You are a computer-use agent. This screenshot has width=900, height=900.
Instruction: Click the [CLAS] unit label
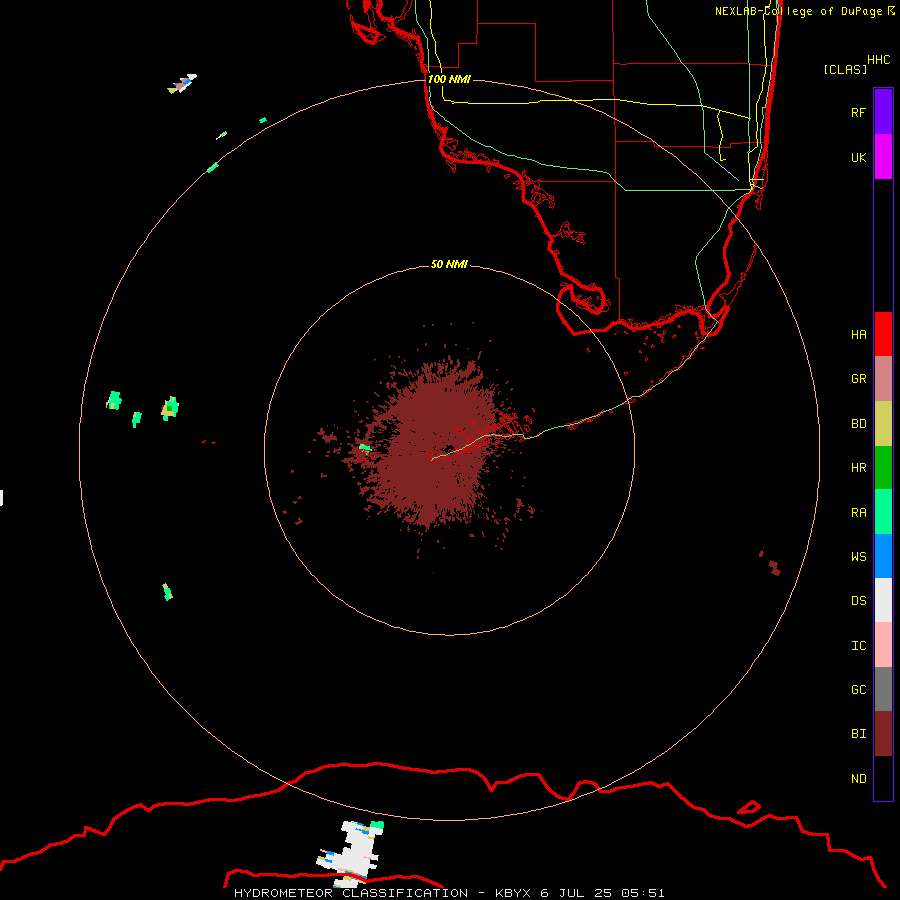point(845,69)
